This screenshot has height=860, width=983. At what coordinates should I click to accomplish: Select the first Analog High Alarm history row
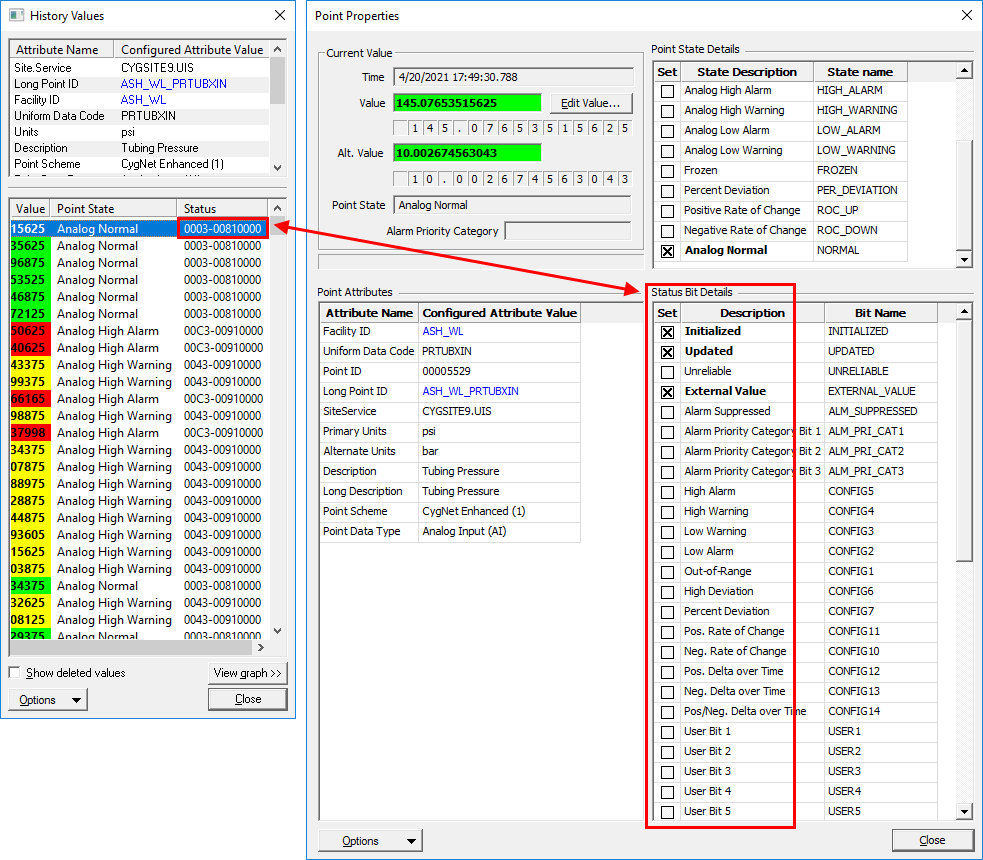(x=139, y=331)
